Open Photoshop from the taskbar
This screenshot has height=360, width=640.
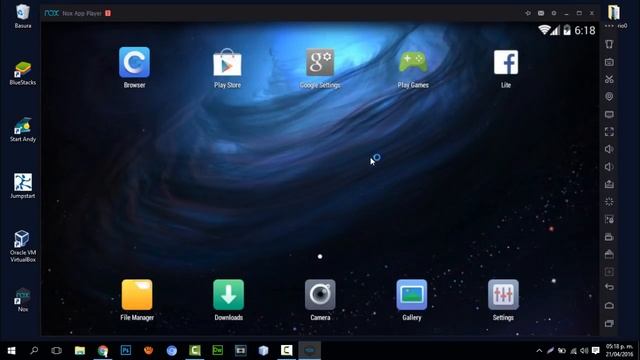click(x=126, y=350)
